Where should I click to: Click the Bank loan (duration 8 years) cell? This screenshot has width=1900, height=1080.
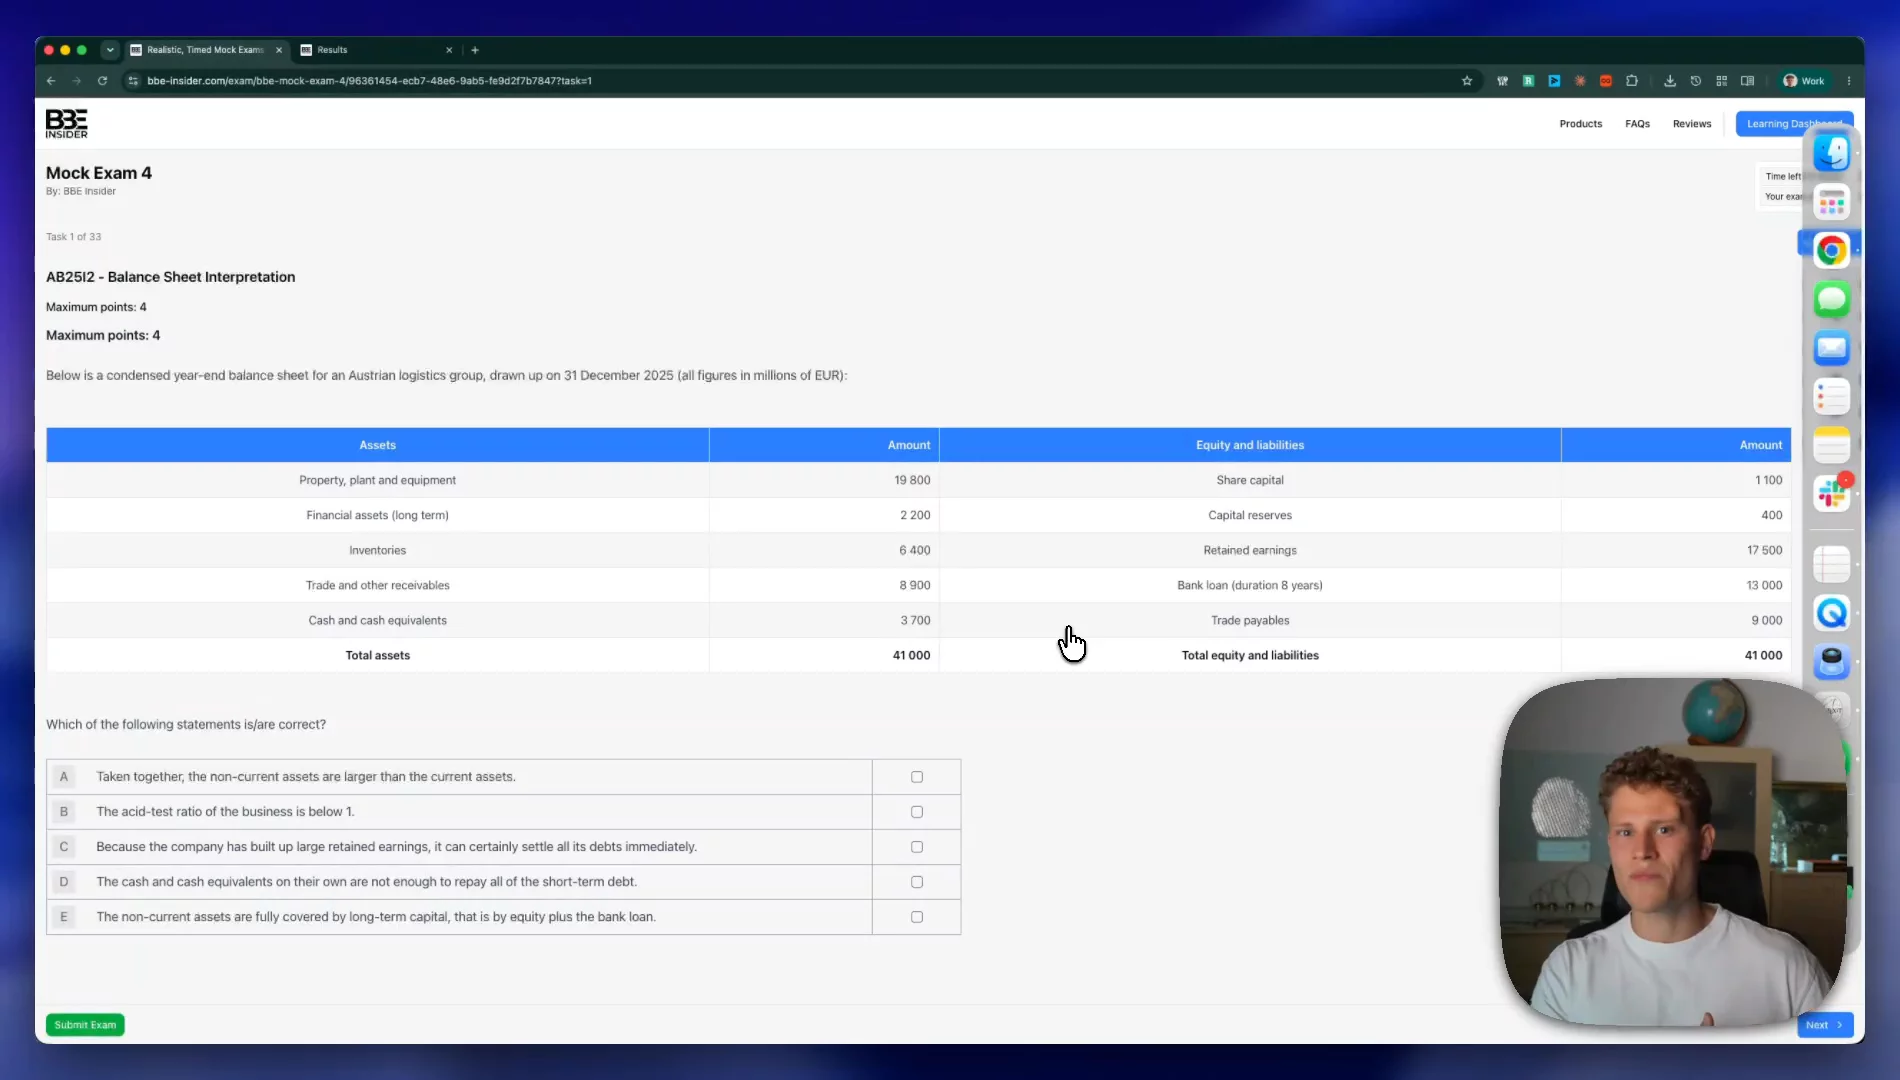tap(1249, 586)
